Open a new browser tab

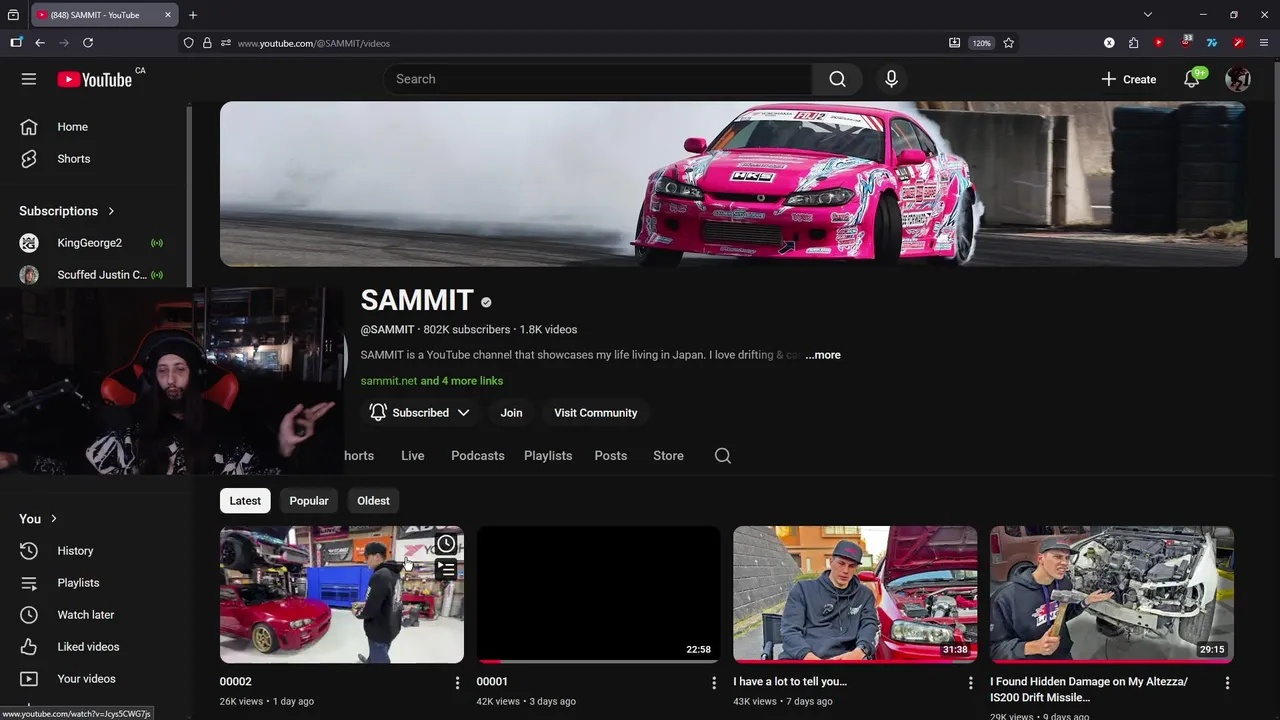(x=193, y=15)
